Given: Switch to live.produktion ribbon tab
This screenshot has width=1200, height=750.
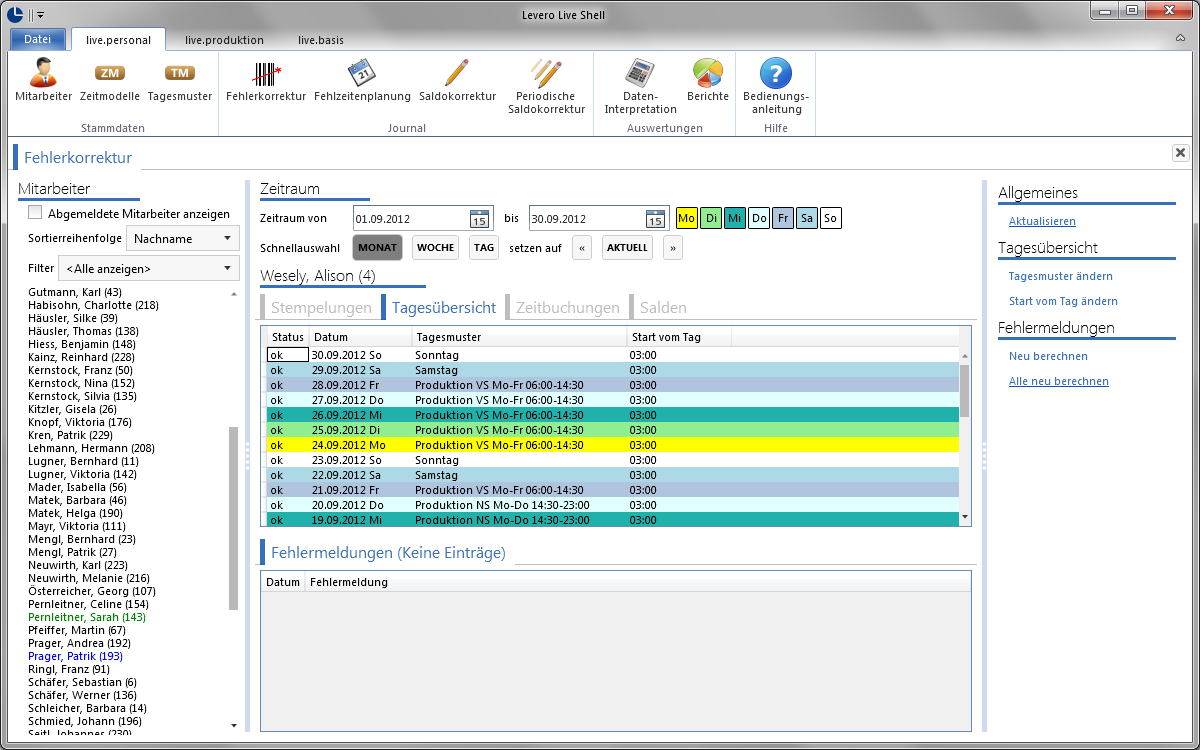Looking at the screenshot, I should [x=225, y=40].
